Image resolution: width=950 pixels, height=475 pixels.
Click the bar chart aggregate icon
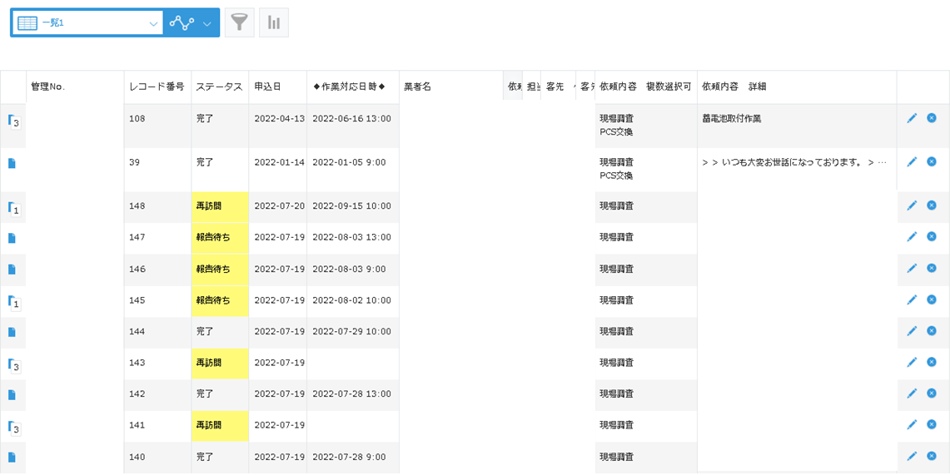[274, 23]
